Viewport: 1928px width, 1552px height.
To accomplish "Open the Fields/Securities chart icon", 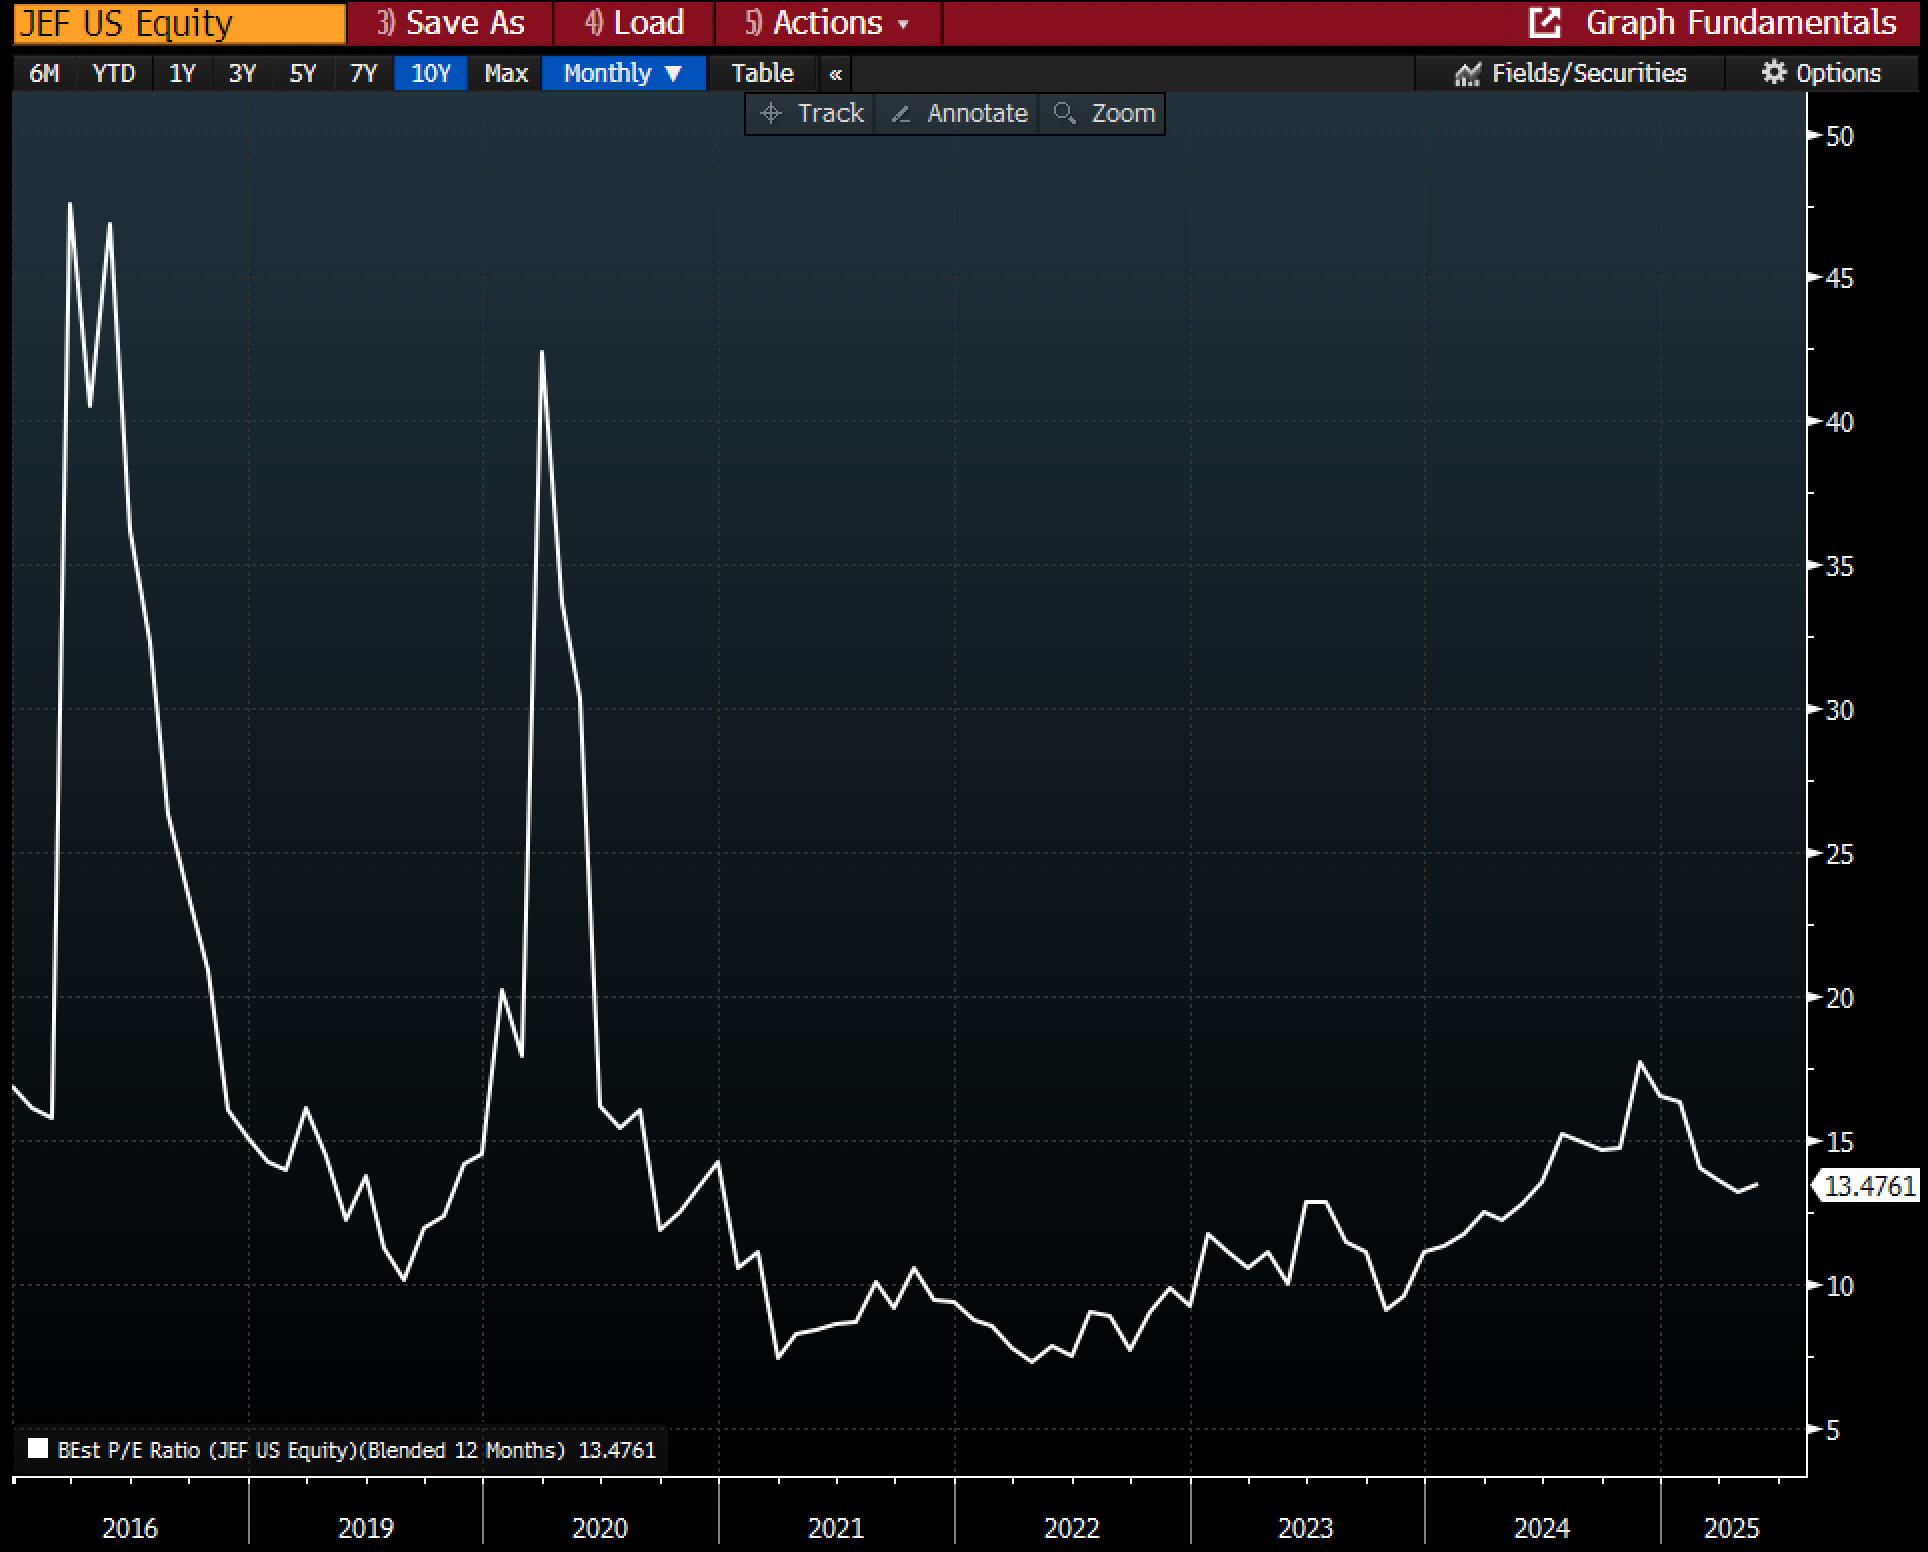I will pyautogui.click(x=1467, y=74).
